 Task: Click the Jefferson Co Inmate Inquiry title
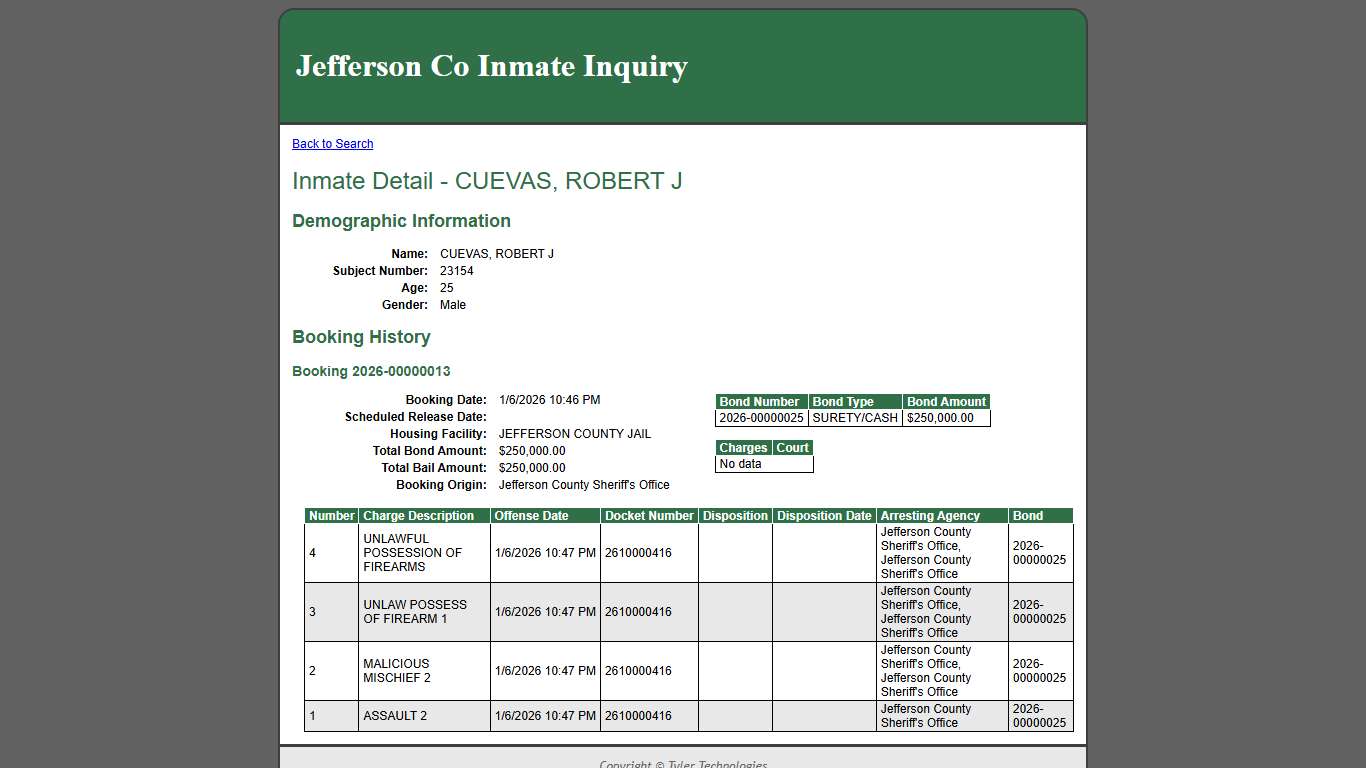(491, 66)
